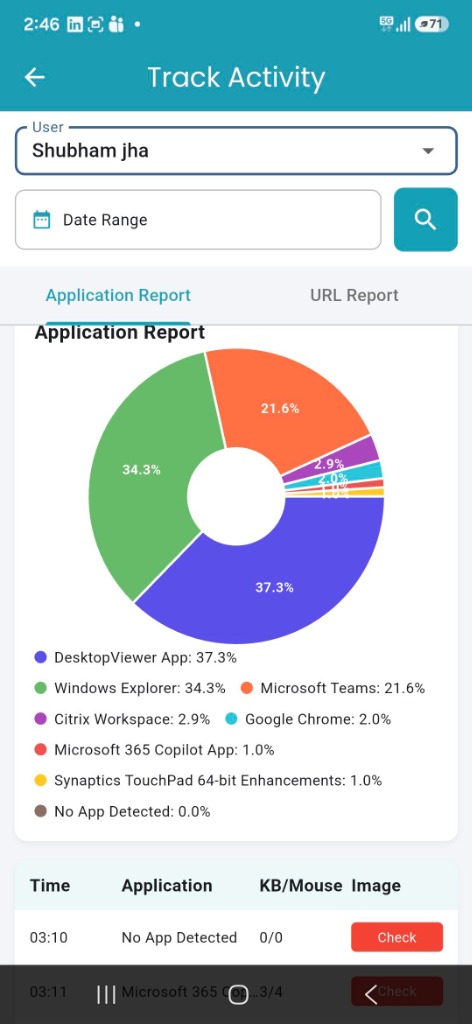
Task: Tap the battery indicator in status bar
Action: (432, 25)
